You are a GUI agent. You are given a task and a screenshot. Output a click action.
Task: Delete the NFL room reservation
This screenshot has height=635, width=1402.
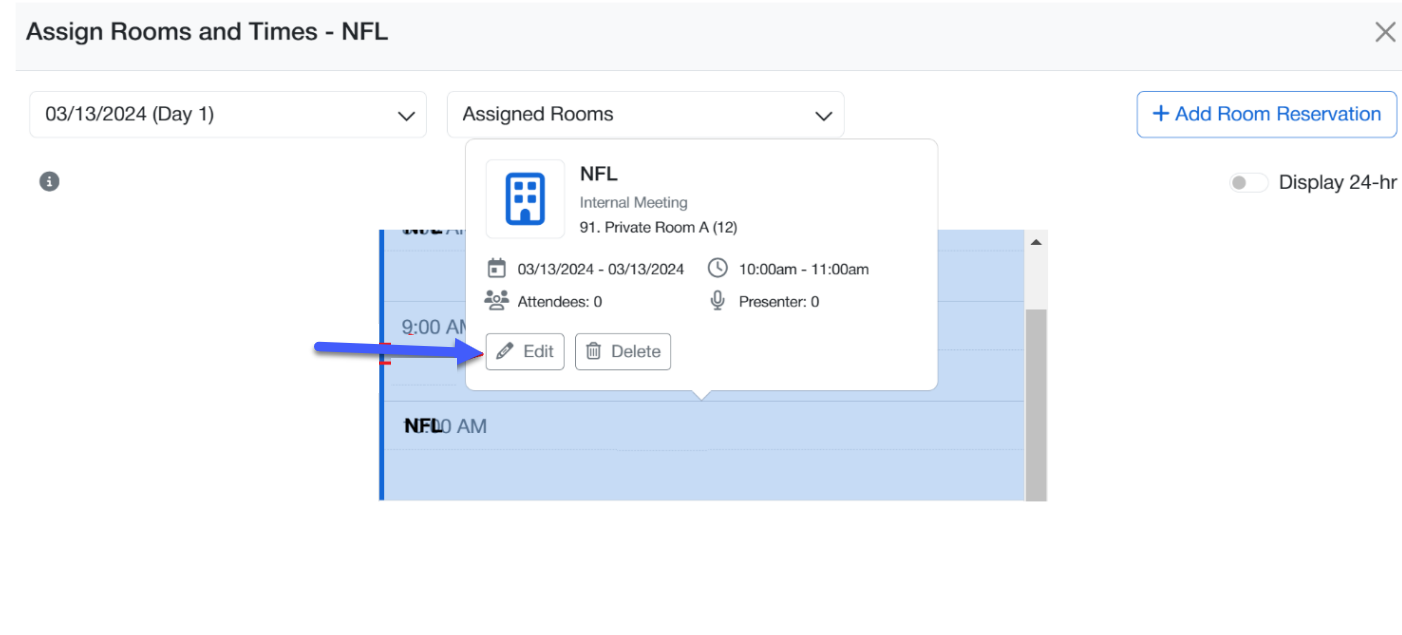[623, 351]
